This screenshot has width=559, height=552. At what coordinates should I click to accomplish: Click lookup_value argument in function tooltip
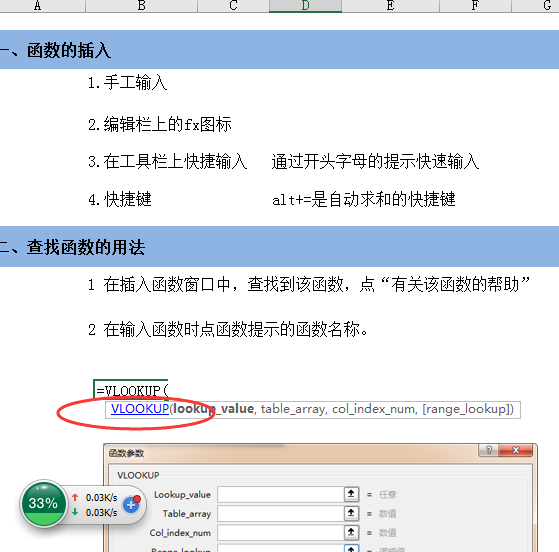pos(214,409)
